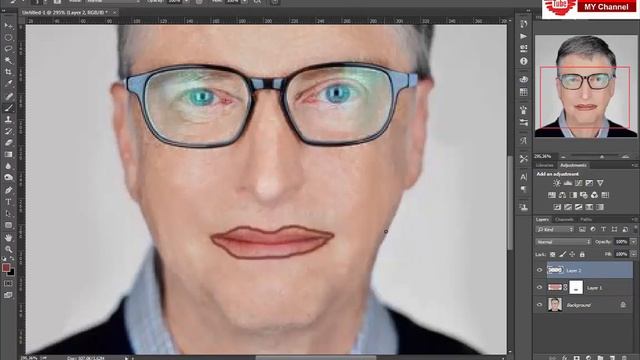This screenshot has width=640, height=360.
Task: Select the Blur tool
Action: [8, 166]
